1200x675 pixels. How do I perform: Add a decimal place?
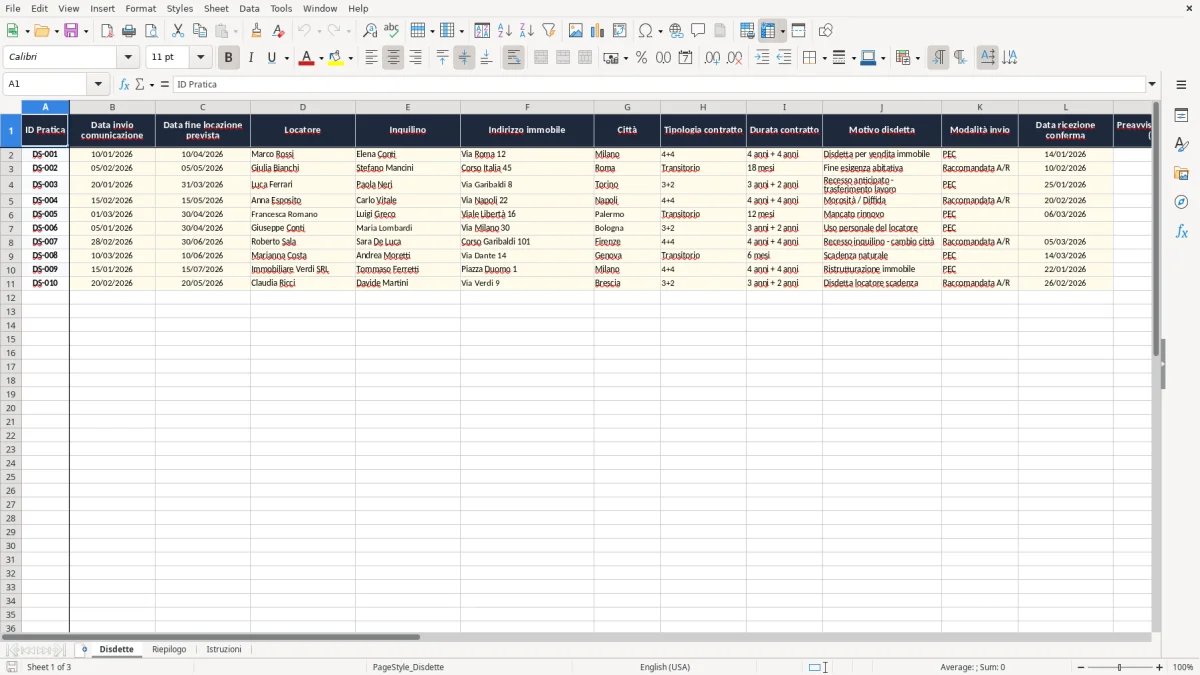coord(712,58)
